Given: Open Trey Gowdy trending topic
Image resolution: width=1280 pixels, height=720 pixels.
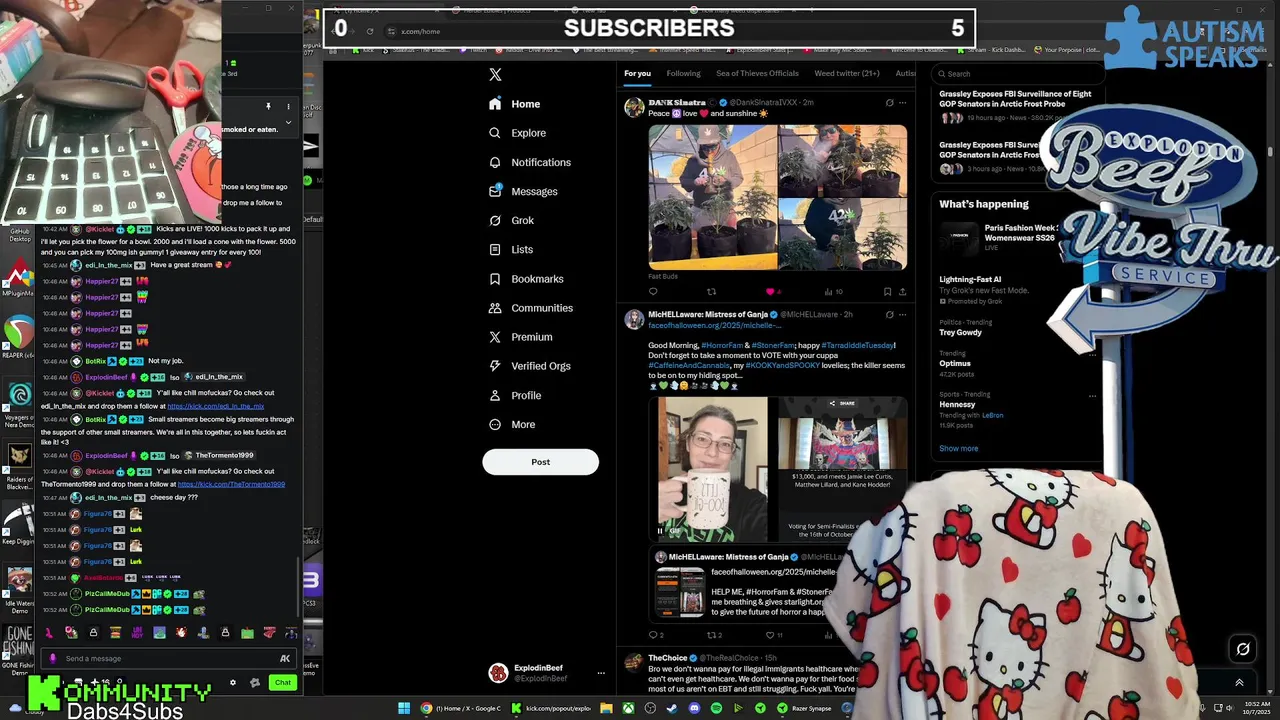Looking at the screenshot, I should (x=960, y=332).
